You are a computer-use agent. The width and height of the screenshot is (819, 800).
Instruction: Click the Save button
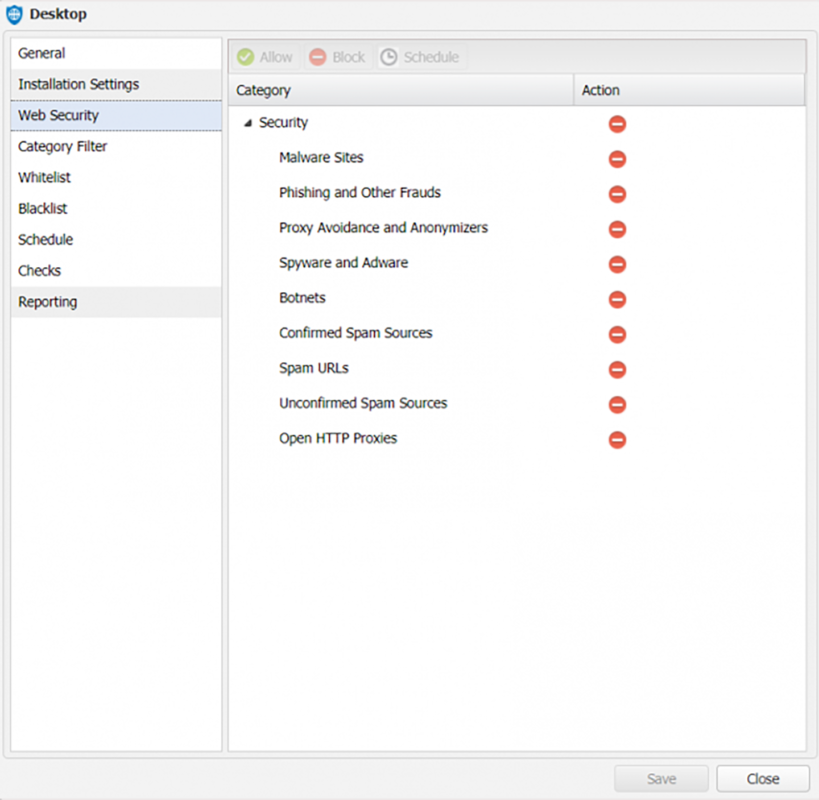[661, 779]
